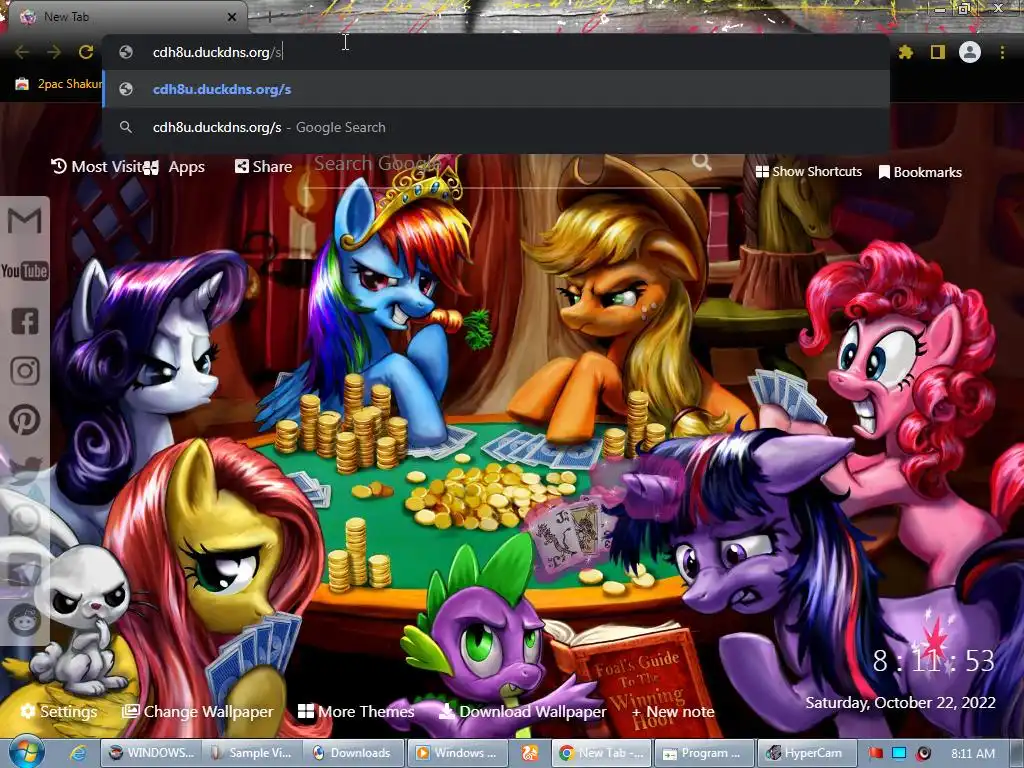Click the 8:11:53 clock widget
1024x768 pixels.
coord(933,661)
